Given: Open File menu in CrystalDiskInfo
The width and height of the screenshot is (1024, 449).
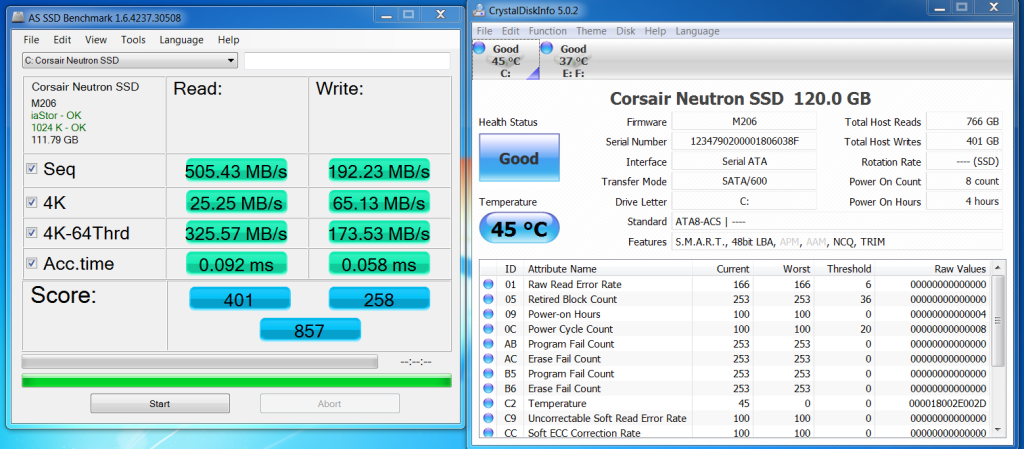Looking at the screenshot, I should click(485, 31).
